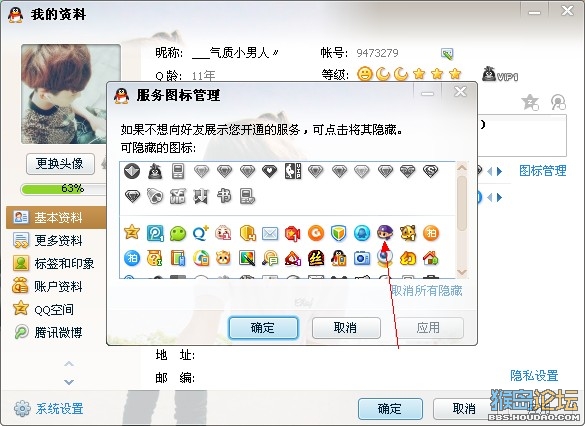
Task: Collapse sidebar using the up chevron
Action: pos(69,364)
